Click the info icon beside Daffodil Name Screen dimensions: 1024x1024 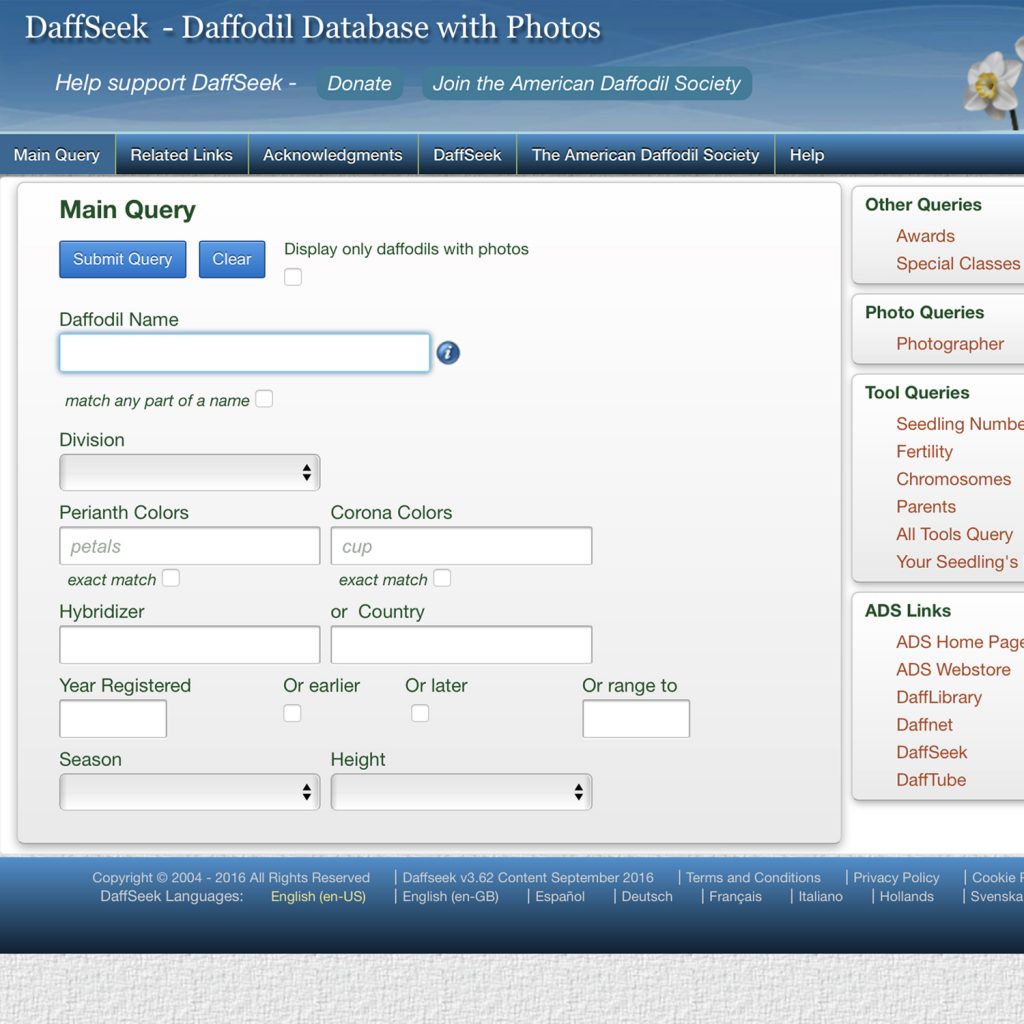point(448,353)
